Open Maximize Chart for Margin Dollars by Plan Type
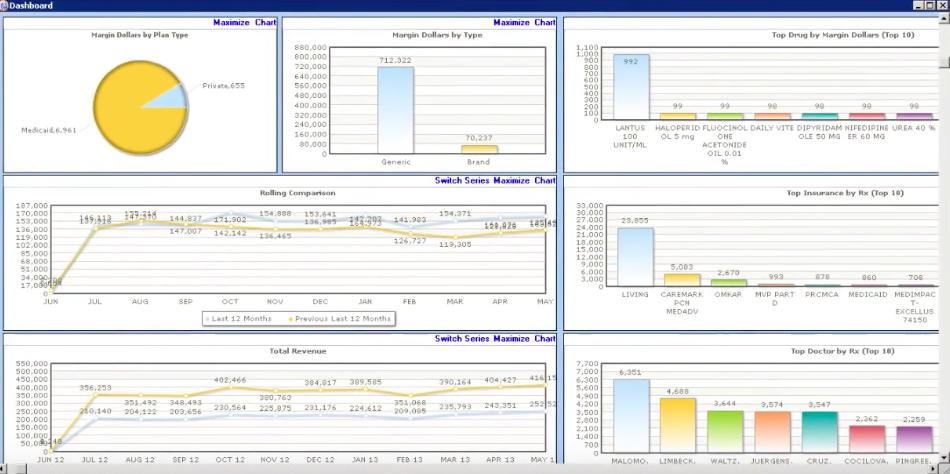 (x=245, y=22)
